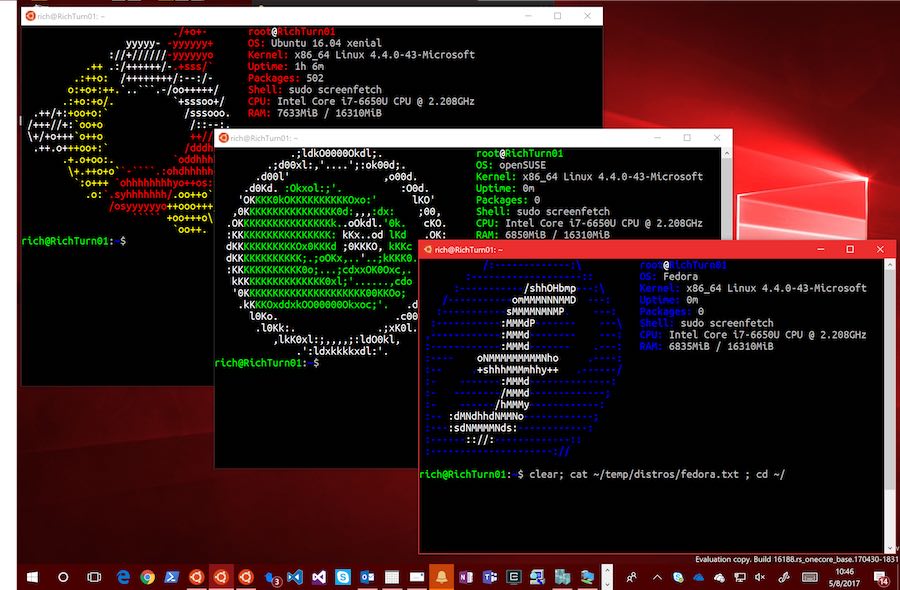The height and width of the screenshot is (590, 900).
Task: Click the network icon in the system tray
Action: (x=740, y=577)
